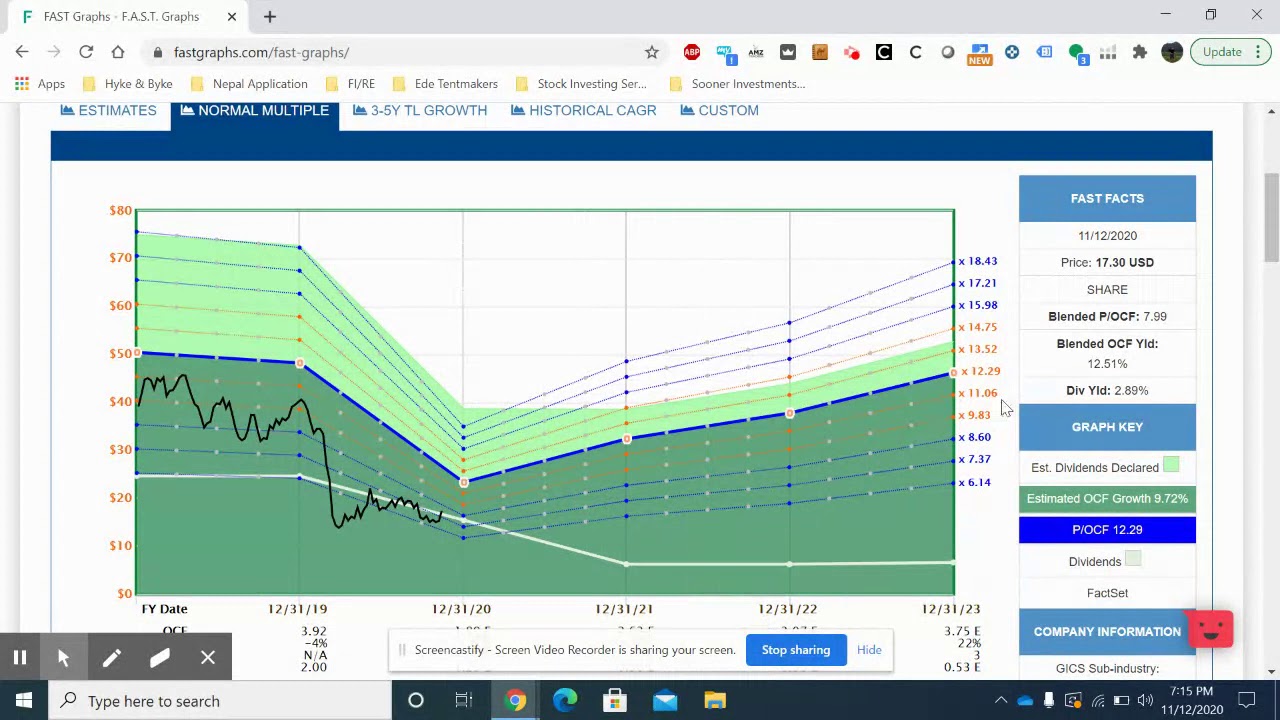Click the red Screencastify webcam bubble
This screenshot has height=720, width=1280.
1211,629
